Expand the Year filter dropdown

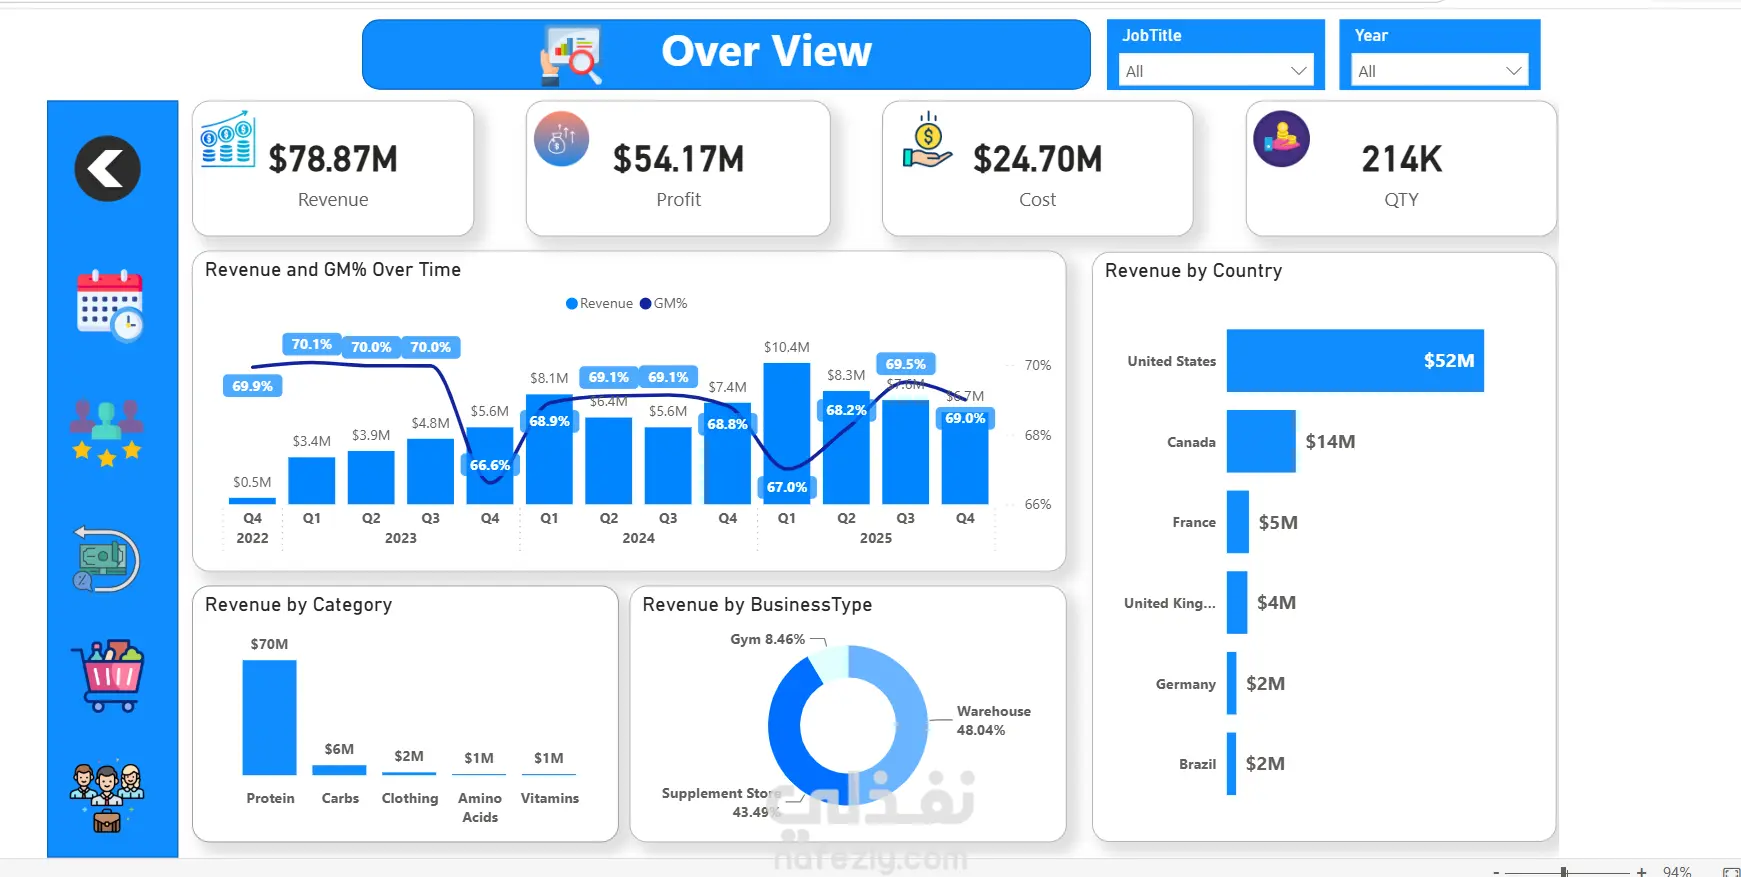pos(1439,70)
